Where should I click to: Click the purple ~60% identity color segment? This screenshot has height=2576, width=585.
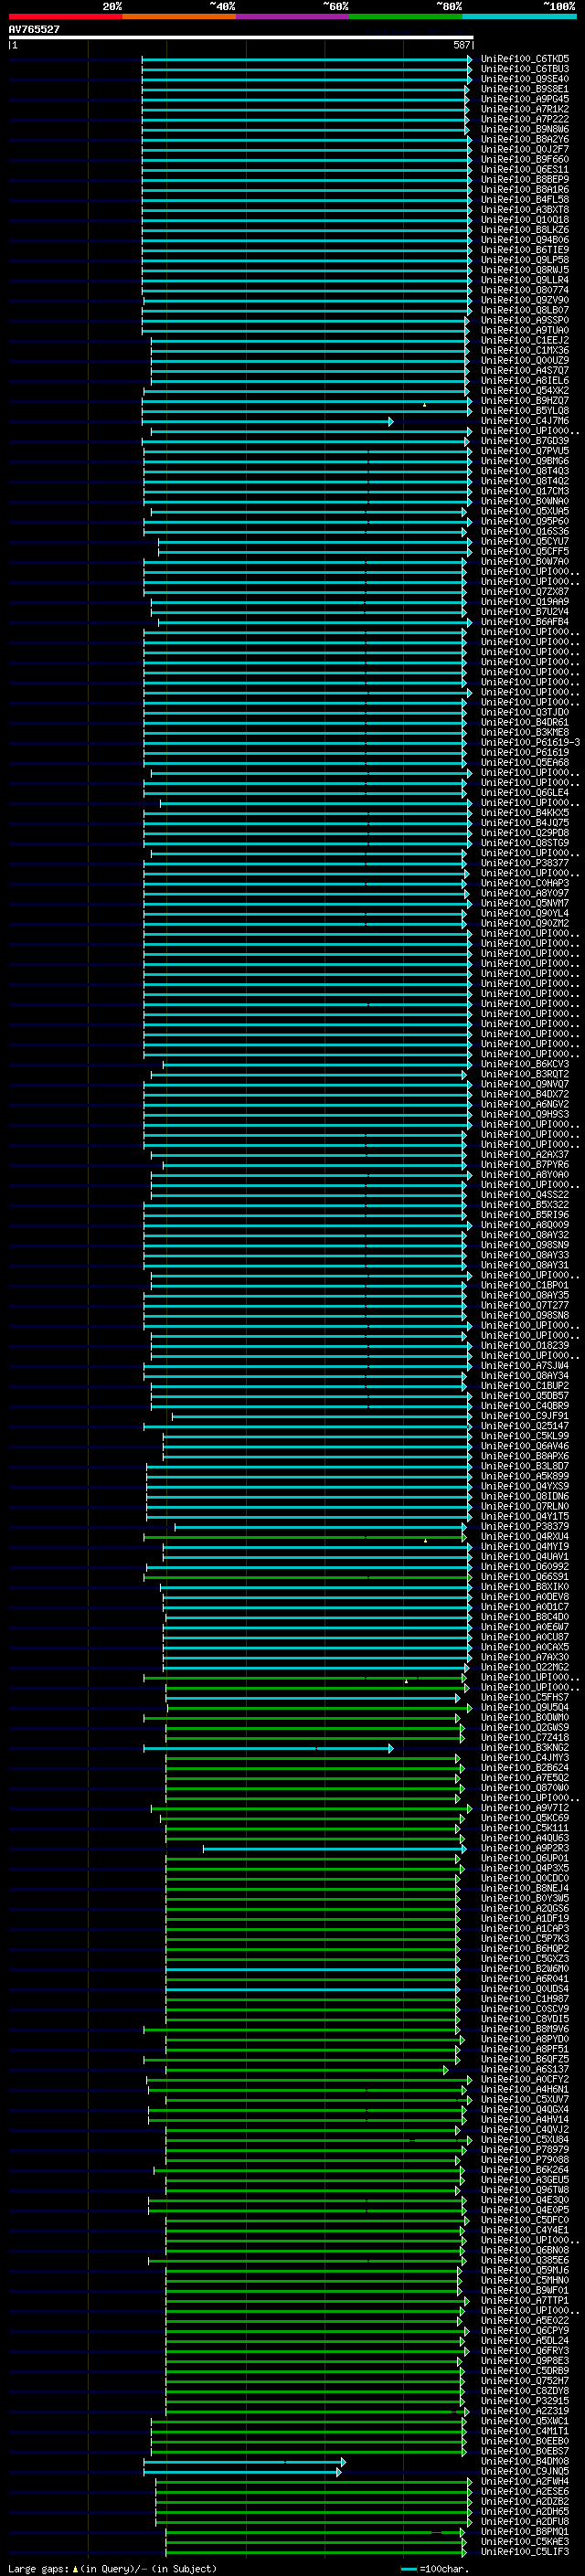(293, 16)
